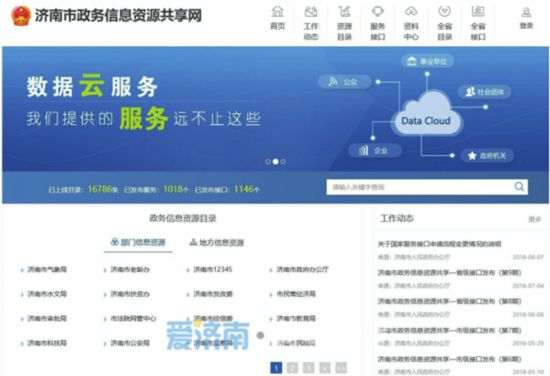Select the 服务接口 navigation icon
Viewport: 550px width, 376px height.
(377, 12)
